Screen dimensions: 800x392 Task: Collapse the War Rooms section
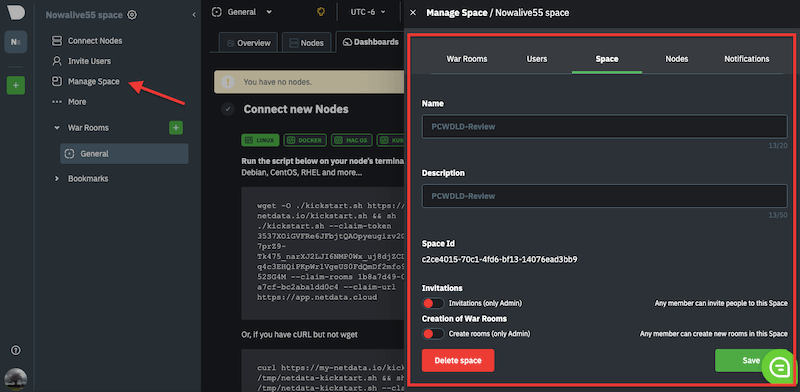tap(57, 128)
